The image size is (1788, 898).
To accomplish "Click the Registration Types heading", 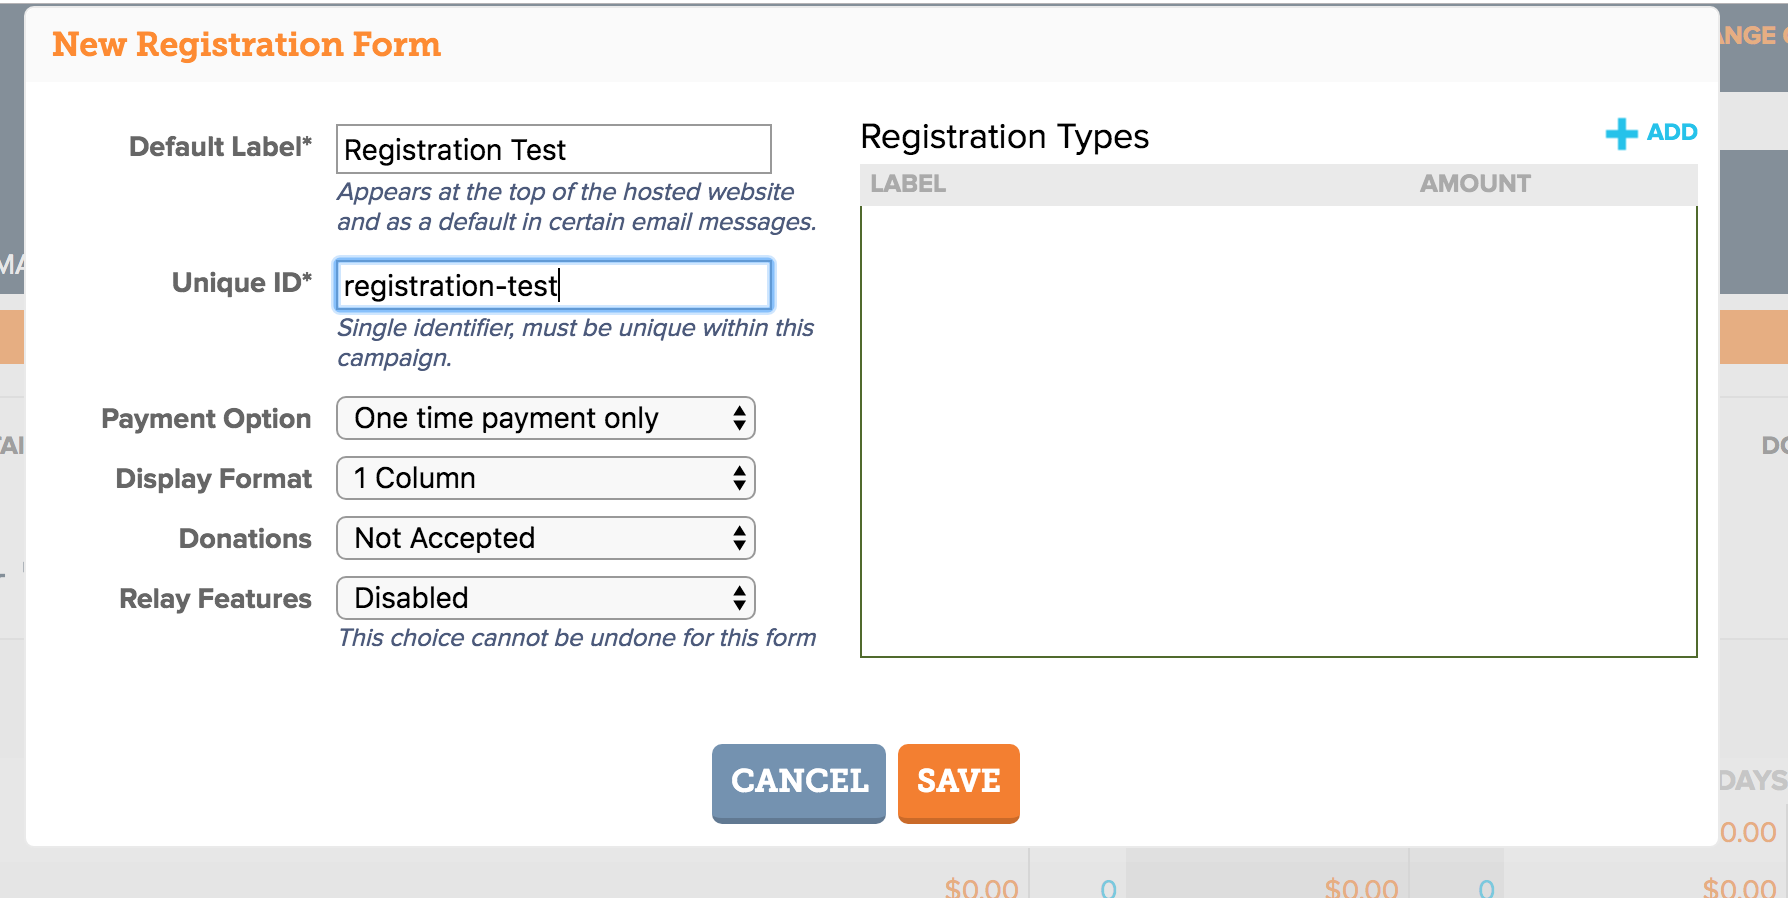I will pyautogui.click(x=1005, y=137).
